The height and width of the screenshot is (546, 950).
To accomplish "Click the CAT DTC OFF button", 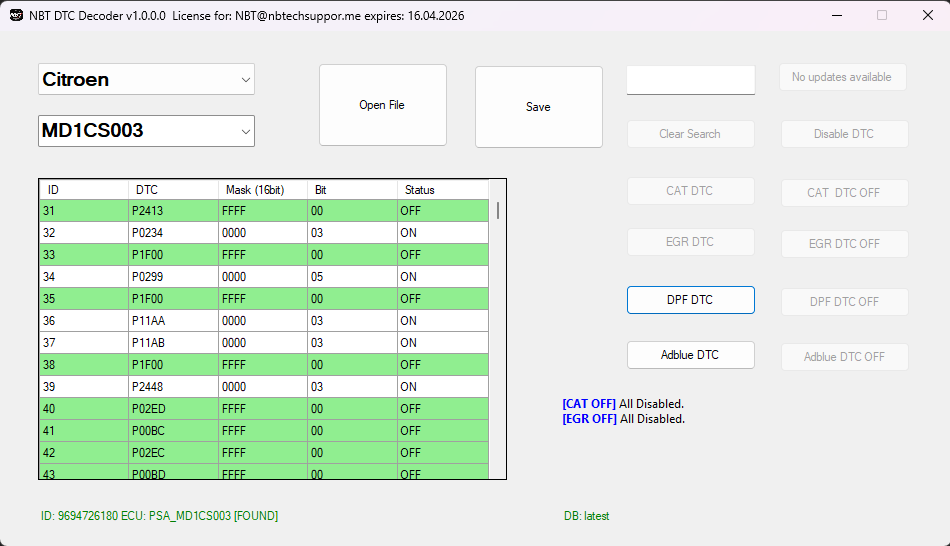I will pos(845,193).
